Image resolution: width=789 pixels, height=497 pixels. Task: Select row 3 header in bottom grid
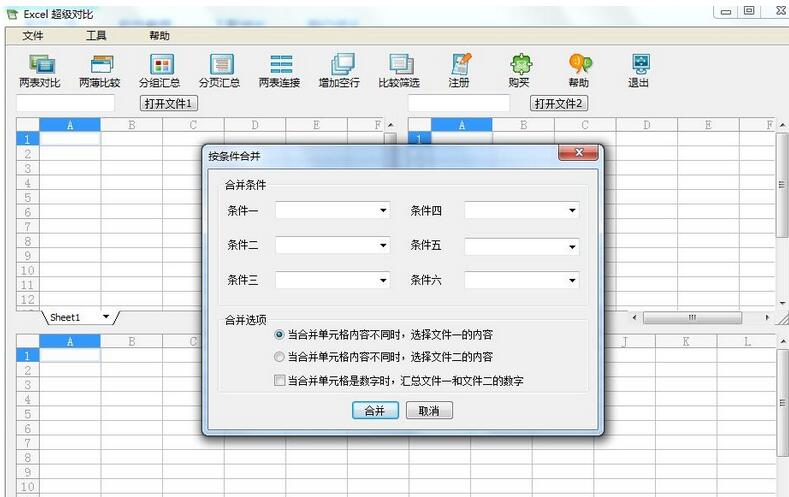coord(28,385)
